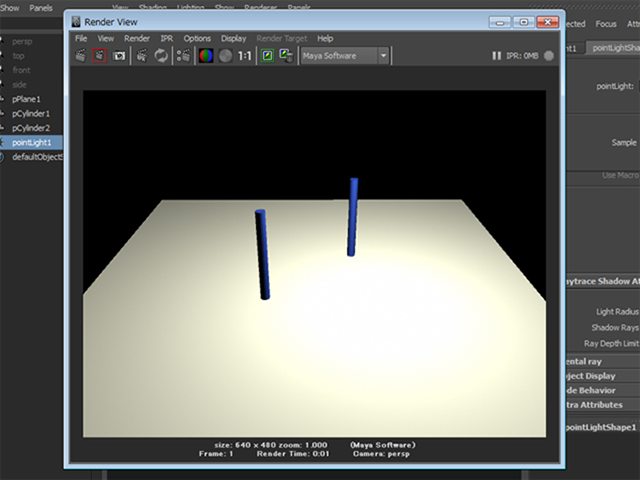Screen dimensions: 640x480
Task: Open the Help menu in Render View
Action: click(325, 38)
